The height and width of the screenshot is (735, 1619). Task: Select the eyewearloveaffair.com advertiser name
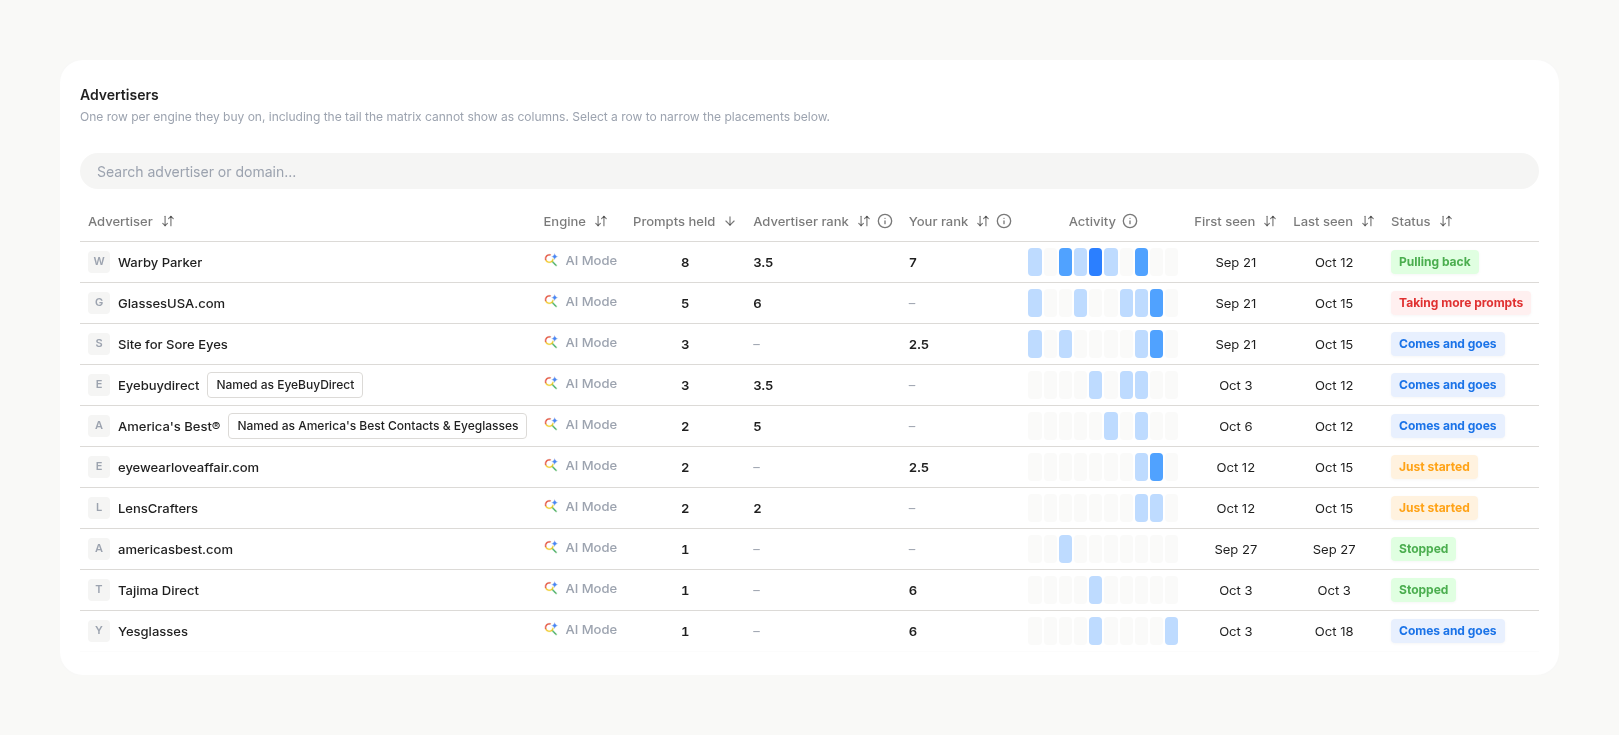(188, 468)
